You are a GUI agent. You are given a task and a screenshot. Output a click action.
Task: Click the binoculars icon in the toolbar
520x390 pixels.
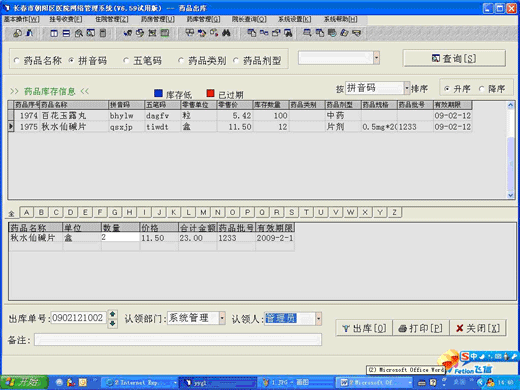tap(226, 33)
